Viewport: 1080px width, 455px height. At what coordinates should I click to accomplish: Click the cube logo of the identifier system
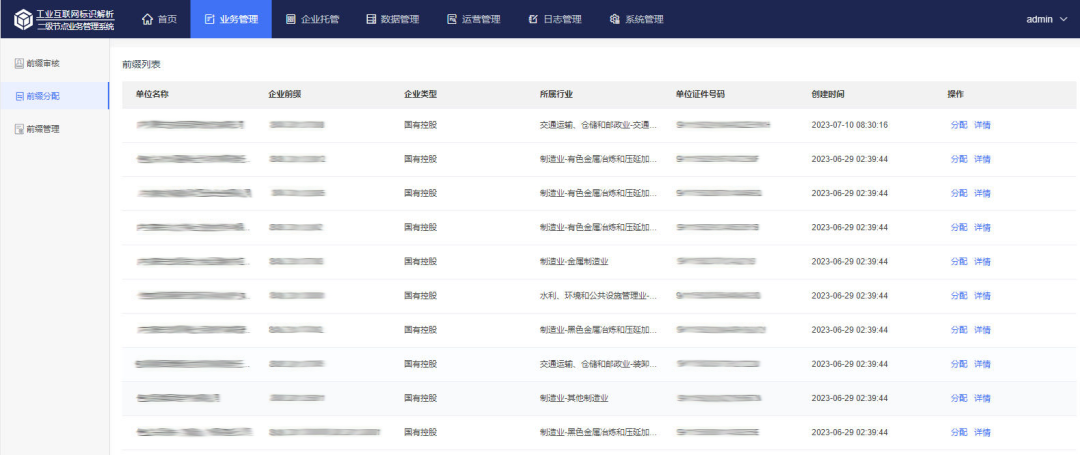point(24,19)
